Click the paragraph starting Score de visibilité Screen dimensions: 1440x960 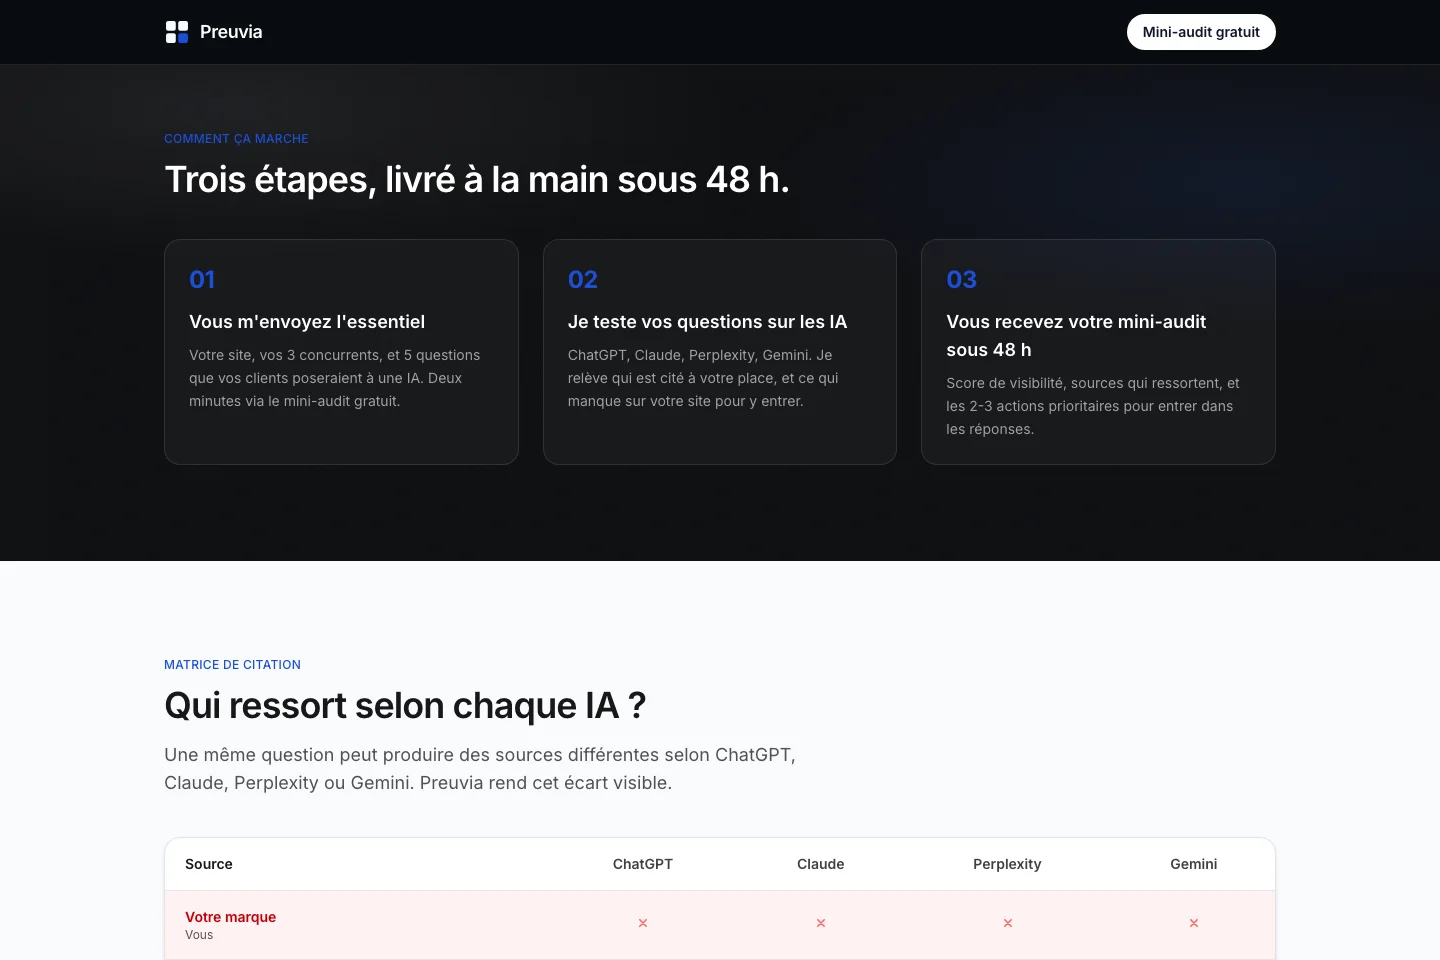pyautogui.click(x=1093, y=406)
